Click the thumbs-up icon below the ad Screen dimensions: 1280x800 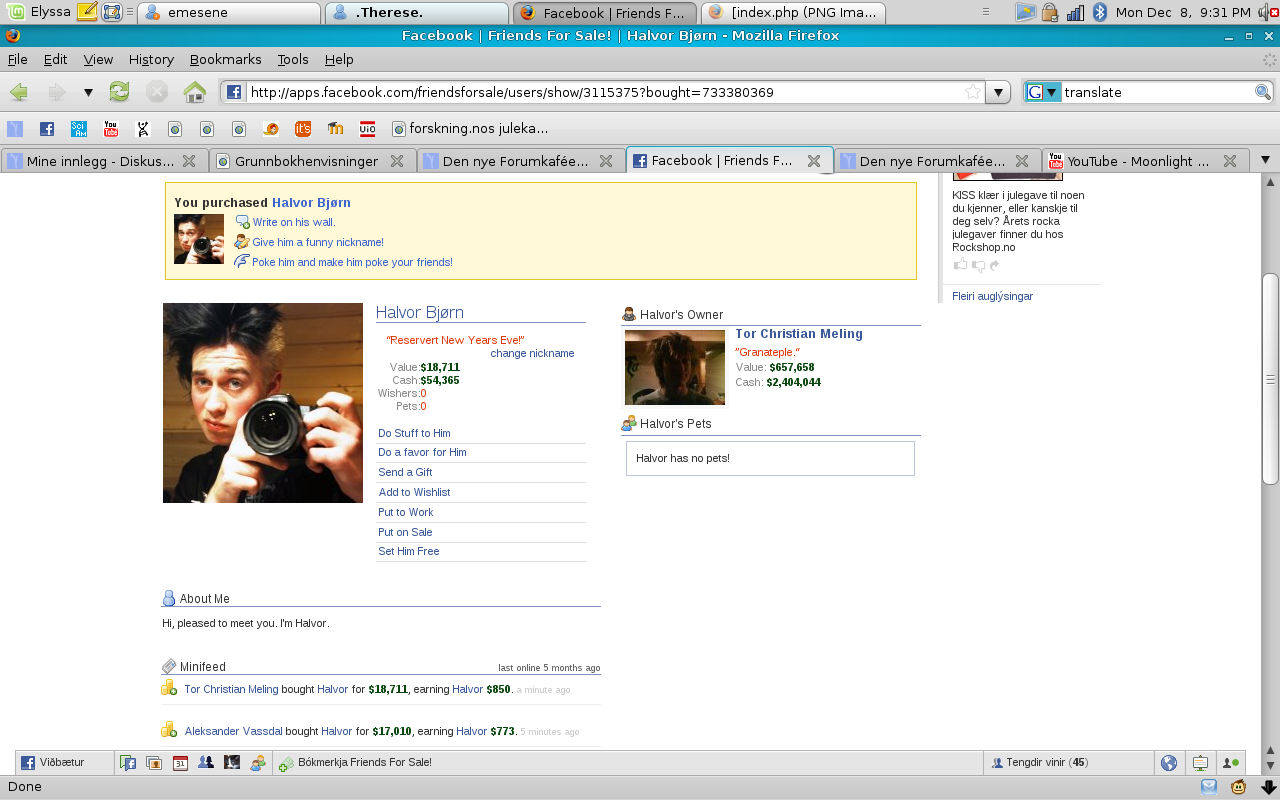[x=960, y=265]
